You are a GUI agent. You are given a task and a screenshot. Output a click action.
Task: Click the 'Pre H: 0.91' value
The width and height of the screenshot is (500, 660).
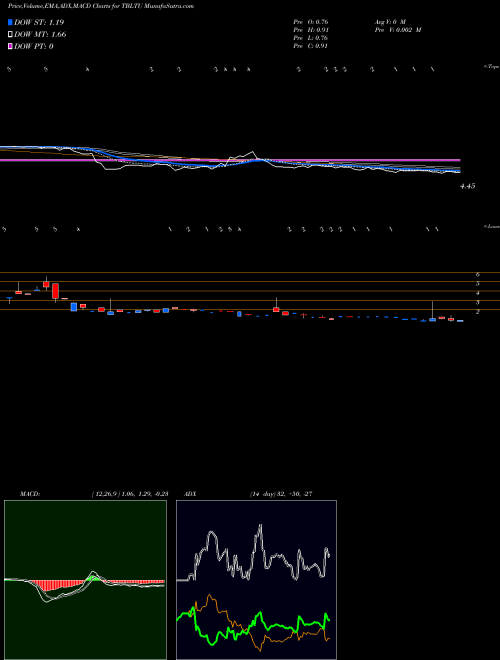(311, 30)
